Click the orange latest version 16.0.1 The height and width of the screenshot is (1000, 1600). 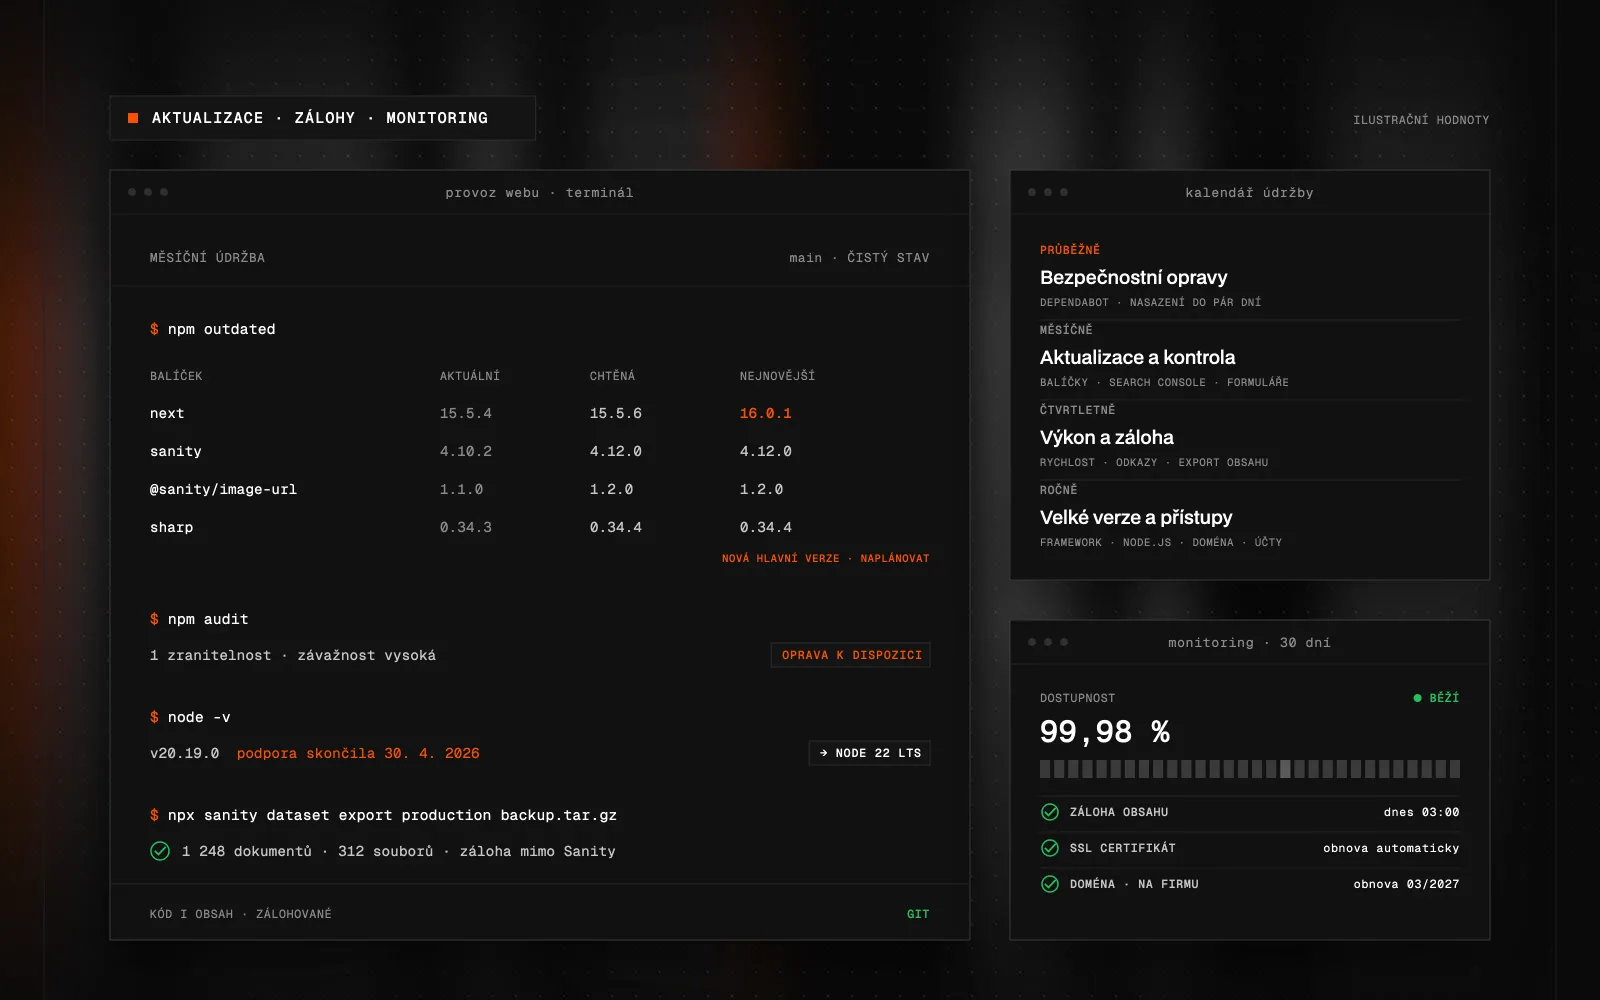(766, 413)
